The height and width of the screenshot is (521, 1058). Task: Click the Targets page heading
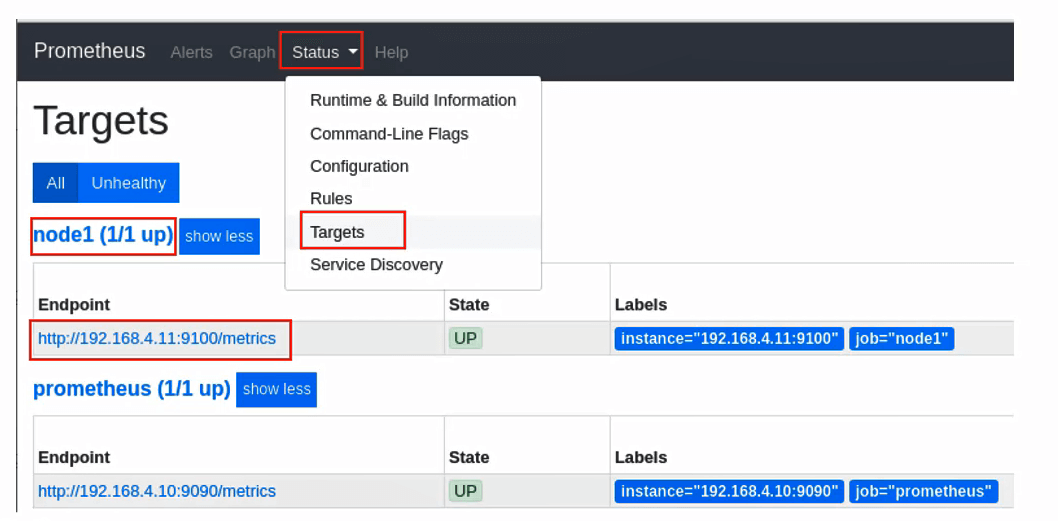(x=101, y=121)
